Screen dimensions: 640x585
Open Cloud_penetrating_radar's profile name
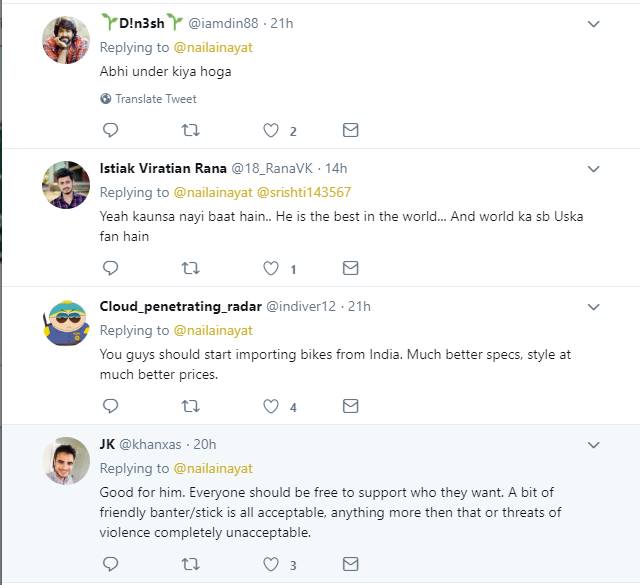(179, 305)
